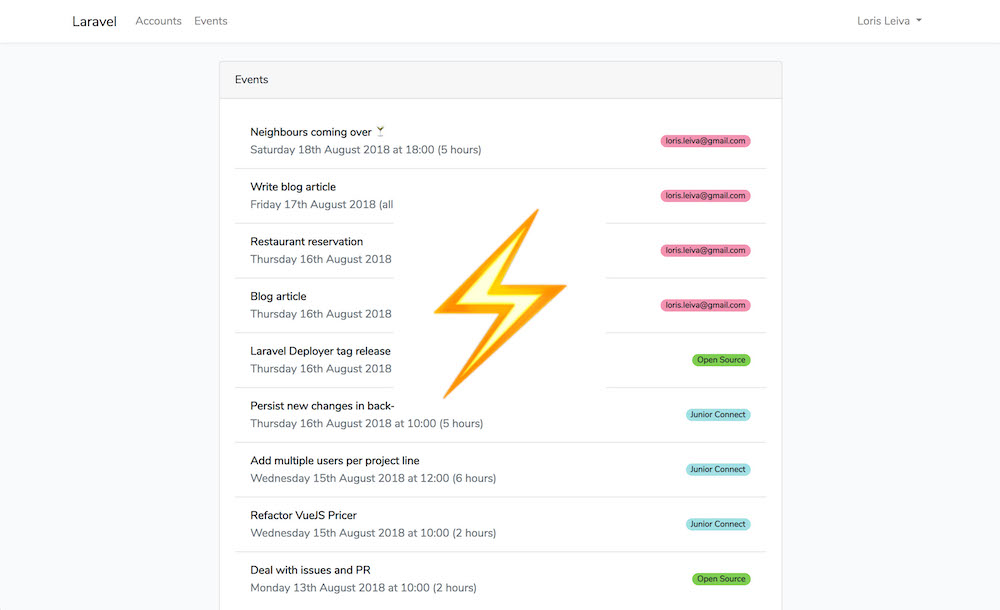Expand the Loris Leiva user dropdown
This screenshot has height=610, width=1000.
pyautogui.click(x=889, y=21)
